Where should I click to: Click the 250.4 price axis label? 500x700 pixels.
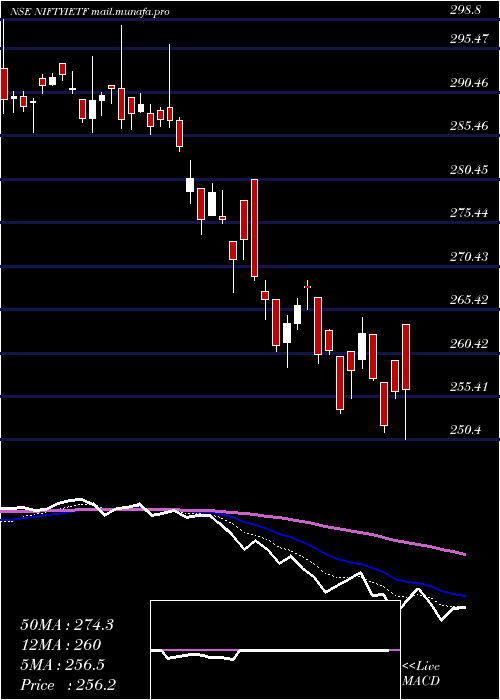pos(465,430)
